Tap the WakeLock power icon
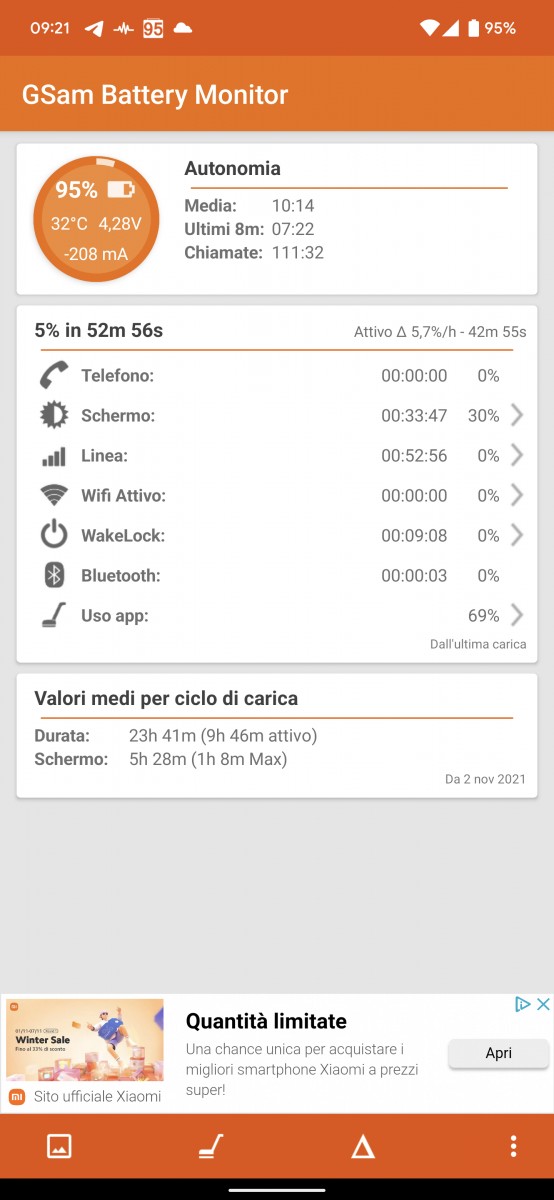The image size is (554, 1200). [54, 535]
